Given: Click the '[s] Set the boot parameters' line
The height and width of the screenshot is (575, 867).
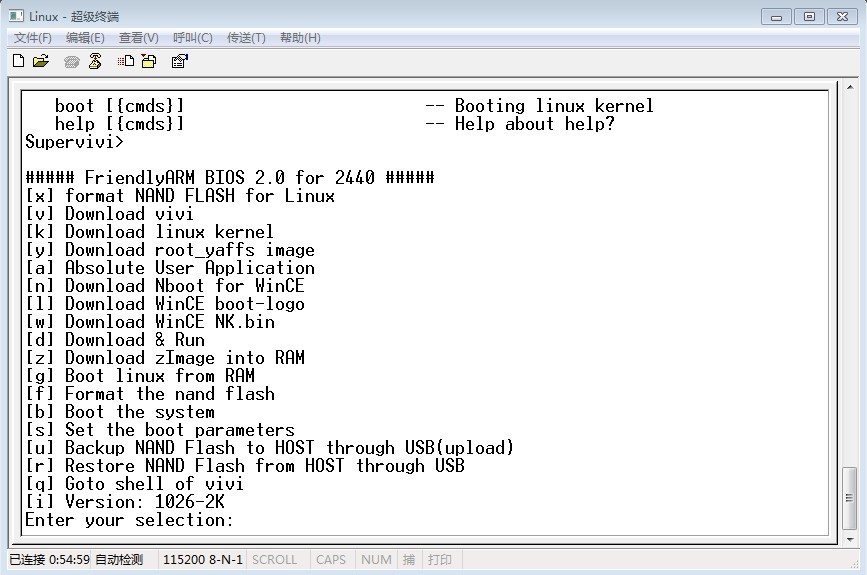Looking at the screenshot, I should 160,430.
